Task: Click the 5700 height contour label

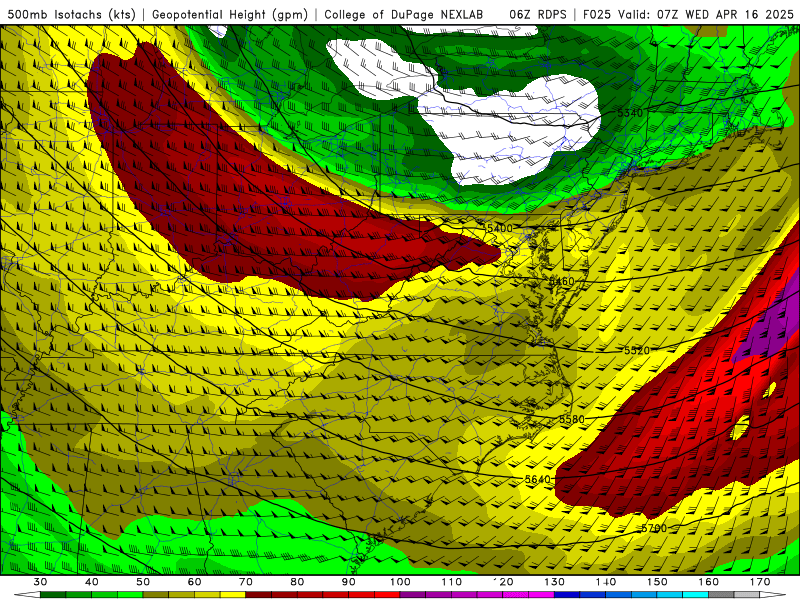Action: point(654,529)
